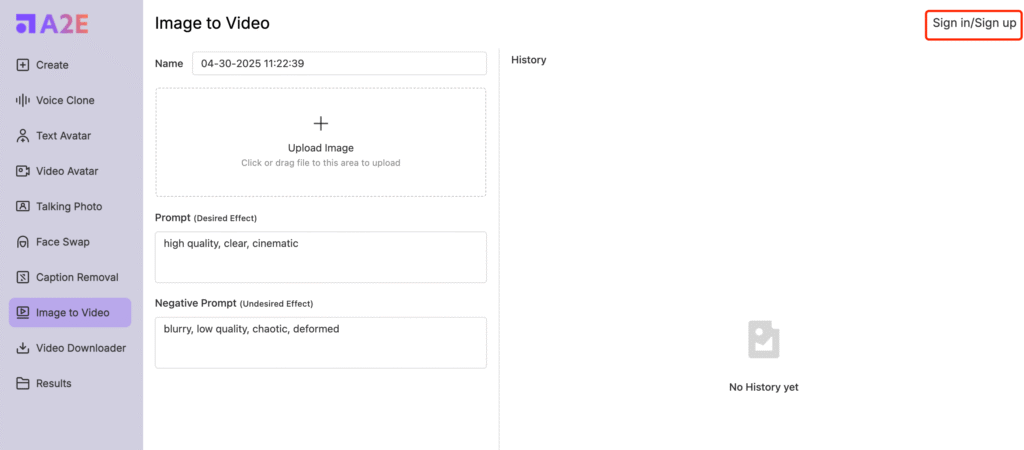Click the No History placeholder image

click(x=763, y=339)
